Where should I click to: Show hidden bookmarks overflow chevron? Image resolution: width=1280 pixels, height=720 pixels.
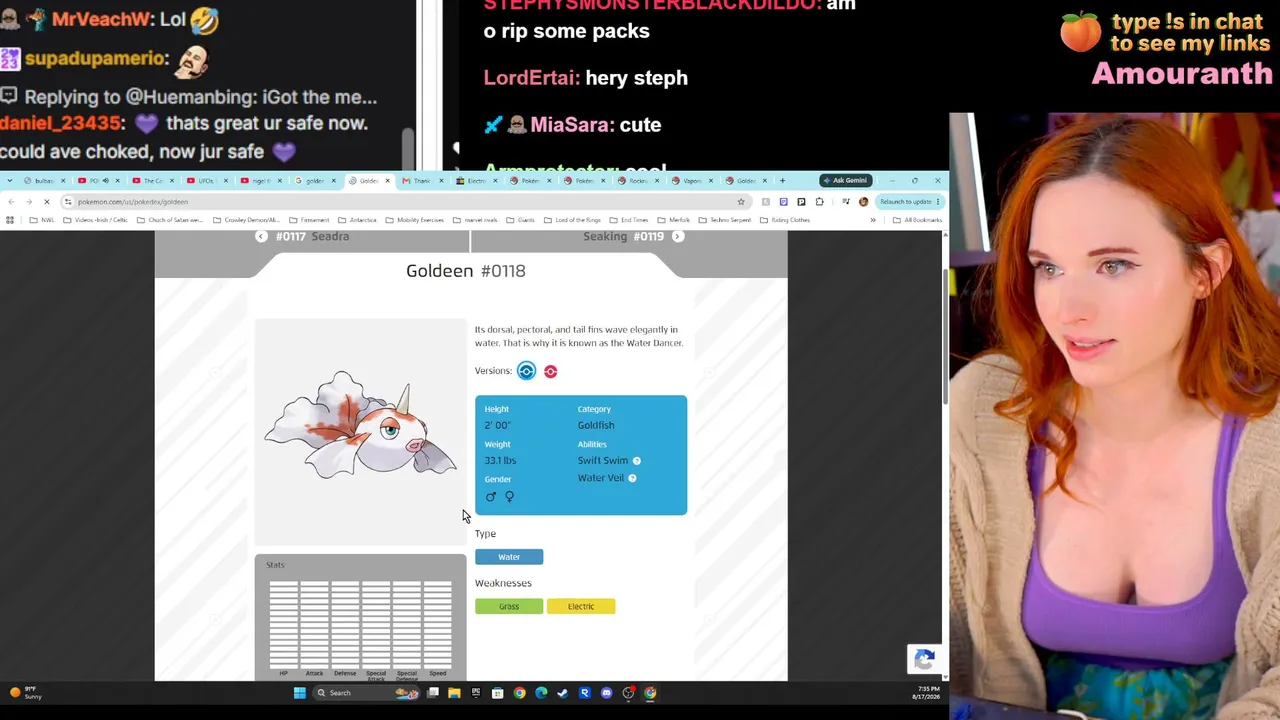[873, 220]
